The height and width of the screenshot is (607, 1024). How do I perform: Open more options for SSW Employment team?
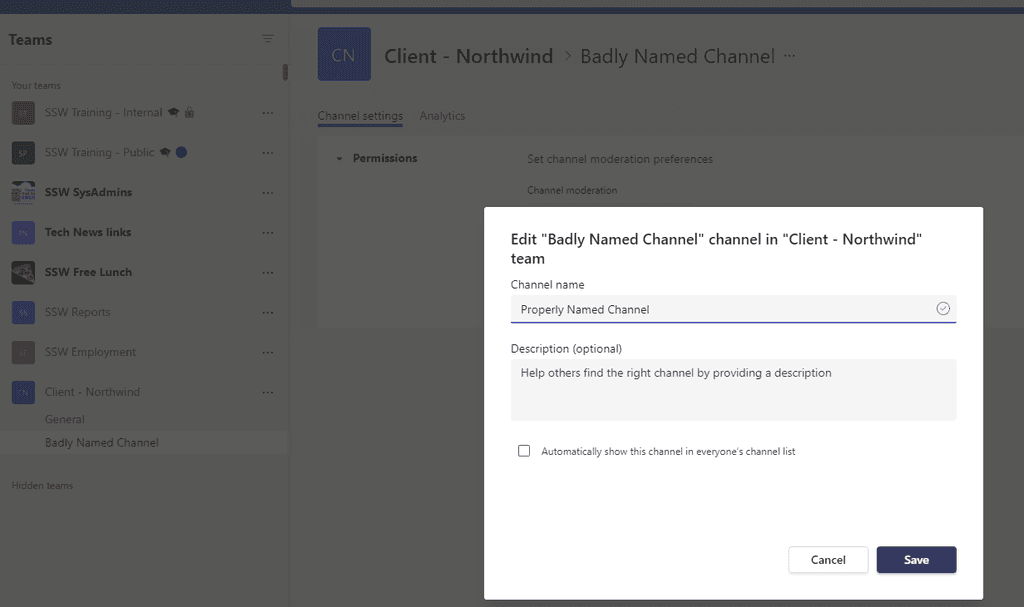click(x=268, y=352)
